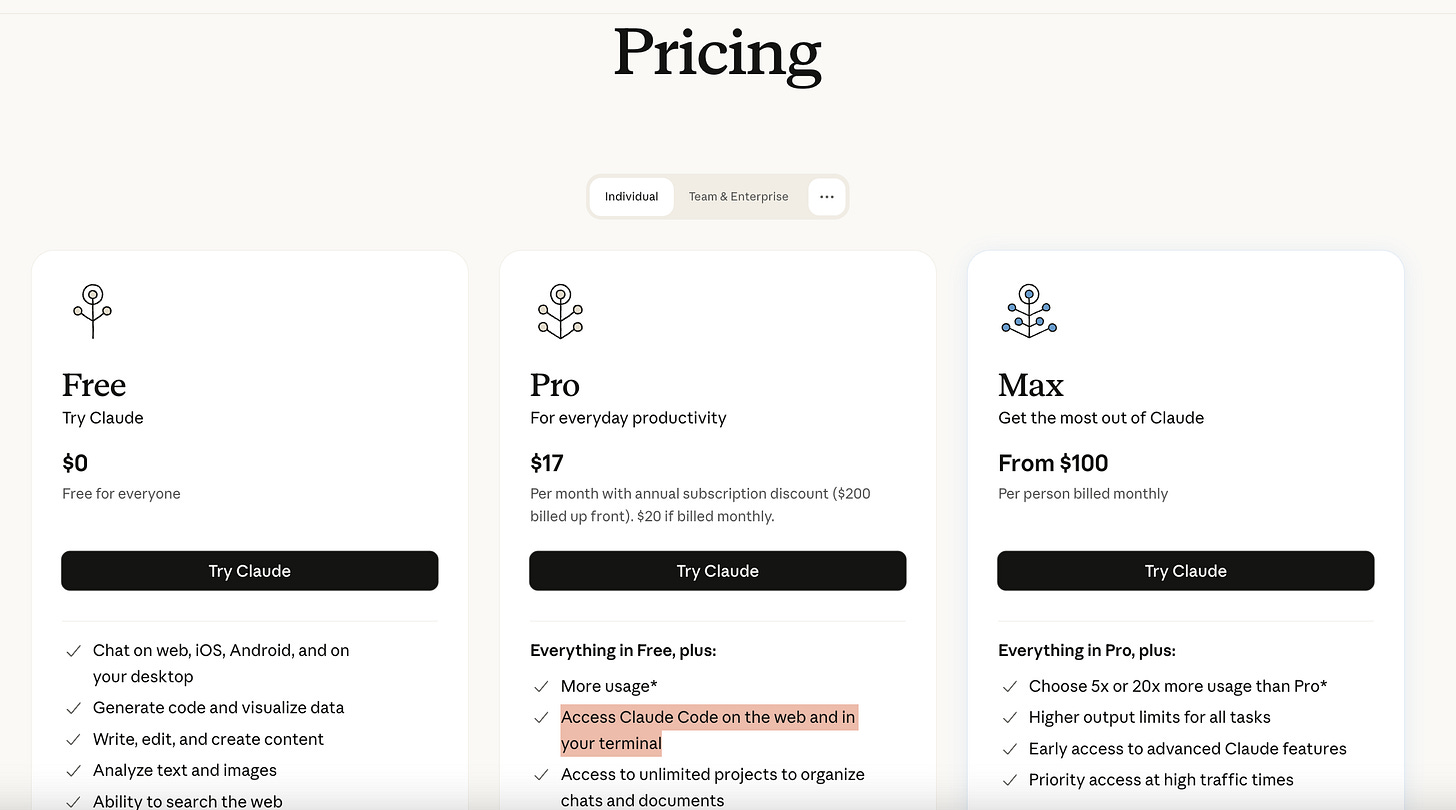Click the Max plan blue-node tree icon
1456x810 pixels.
click(1029, 311)
